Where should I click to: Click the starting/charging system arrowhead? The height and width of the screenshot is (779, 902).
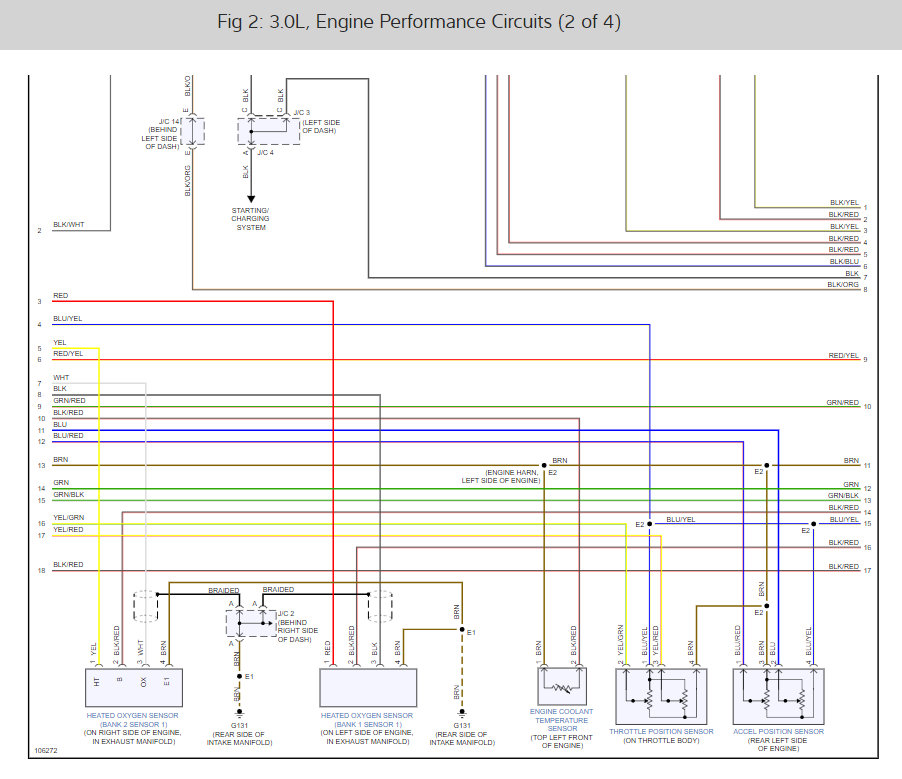(x=251, y=199)
